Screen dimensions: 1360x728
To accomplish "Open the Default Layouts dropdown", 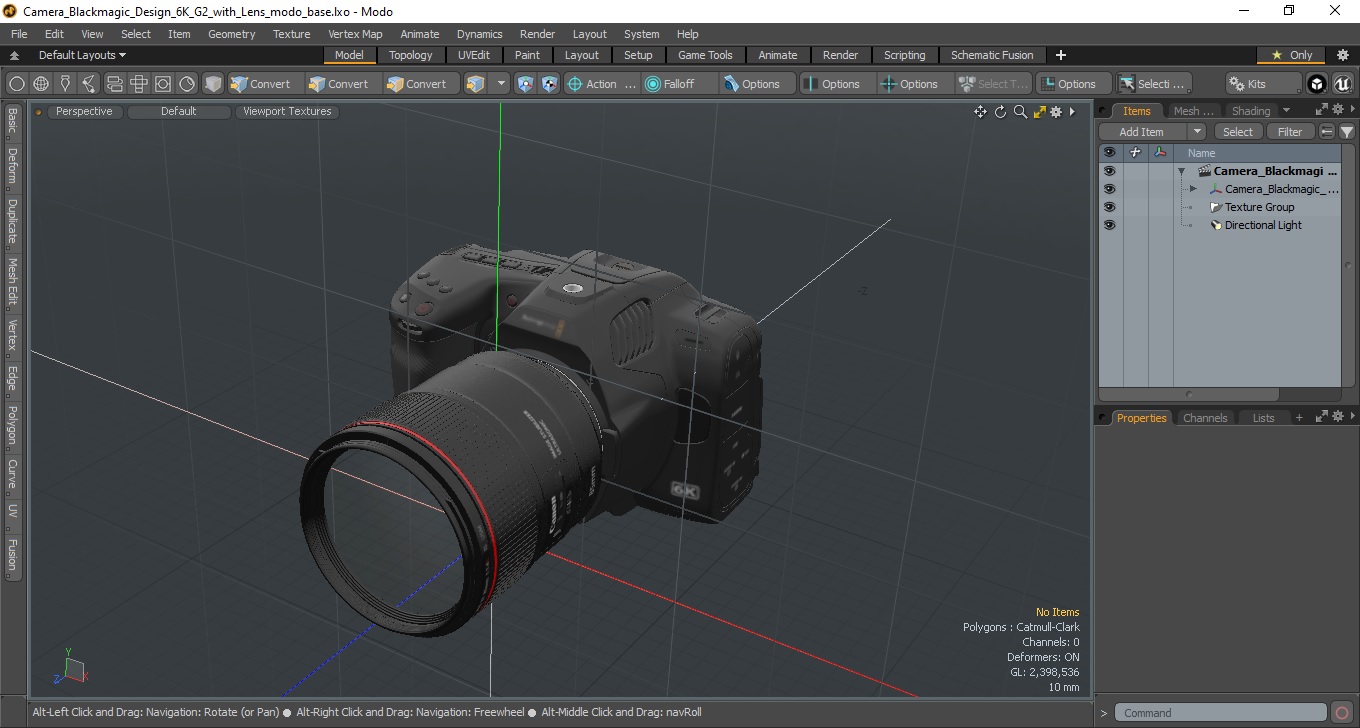I will [x=82, y=55].
